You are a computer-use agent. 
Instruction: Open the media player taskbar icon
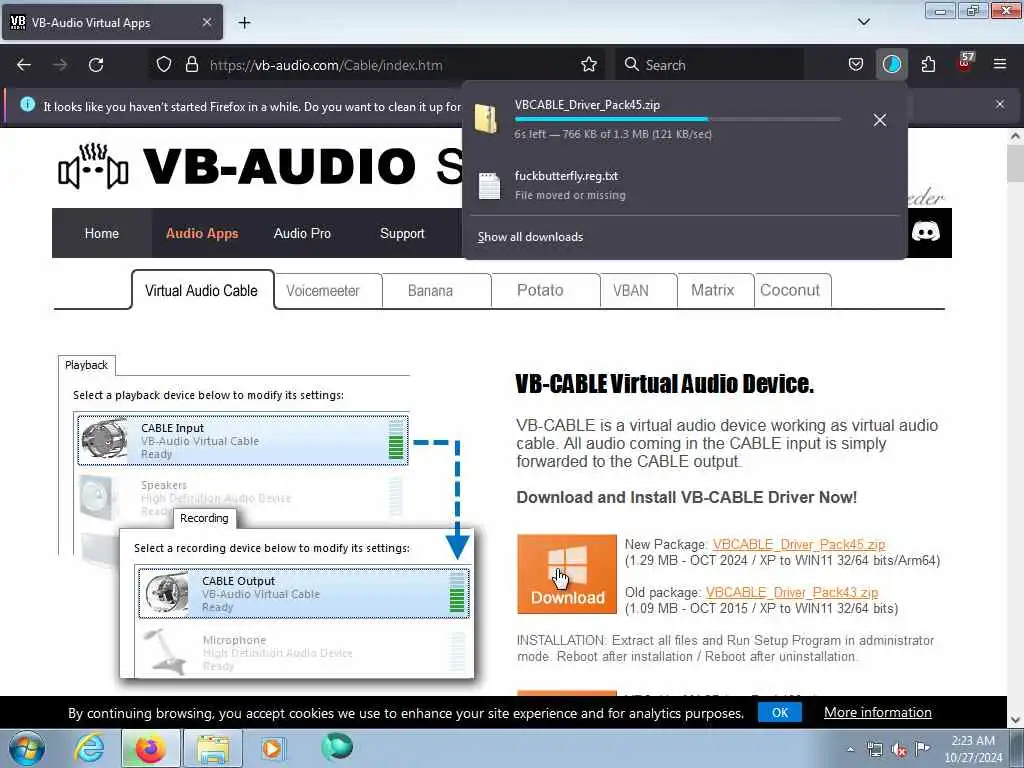pos(272,749)
